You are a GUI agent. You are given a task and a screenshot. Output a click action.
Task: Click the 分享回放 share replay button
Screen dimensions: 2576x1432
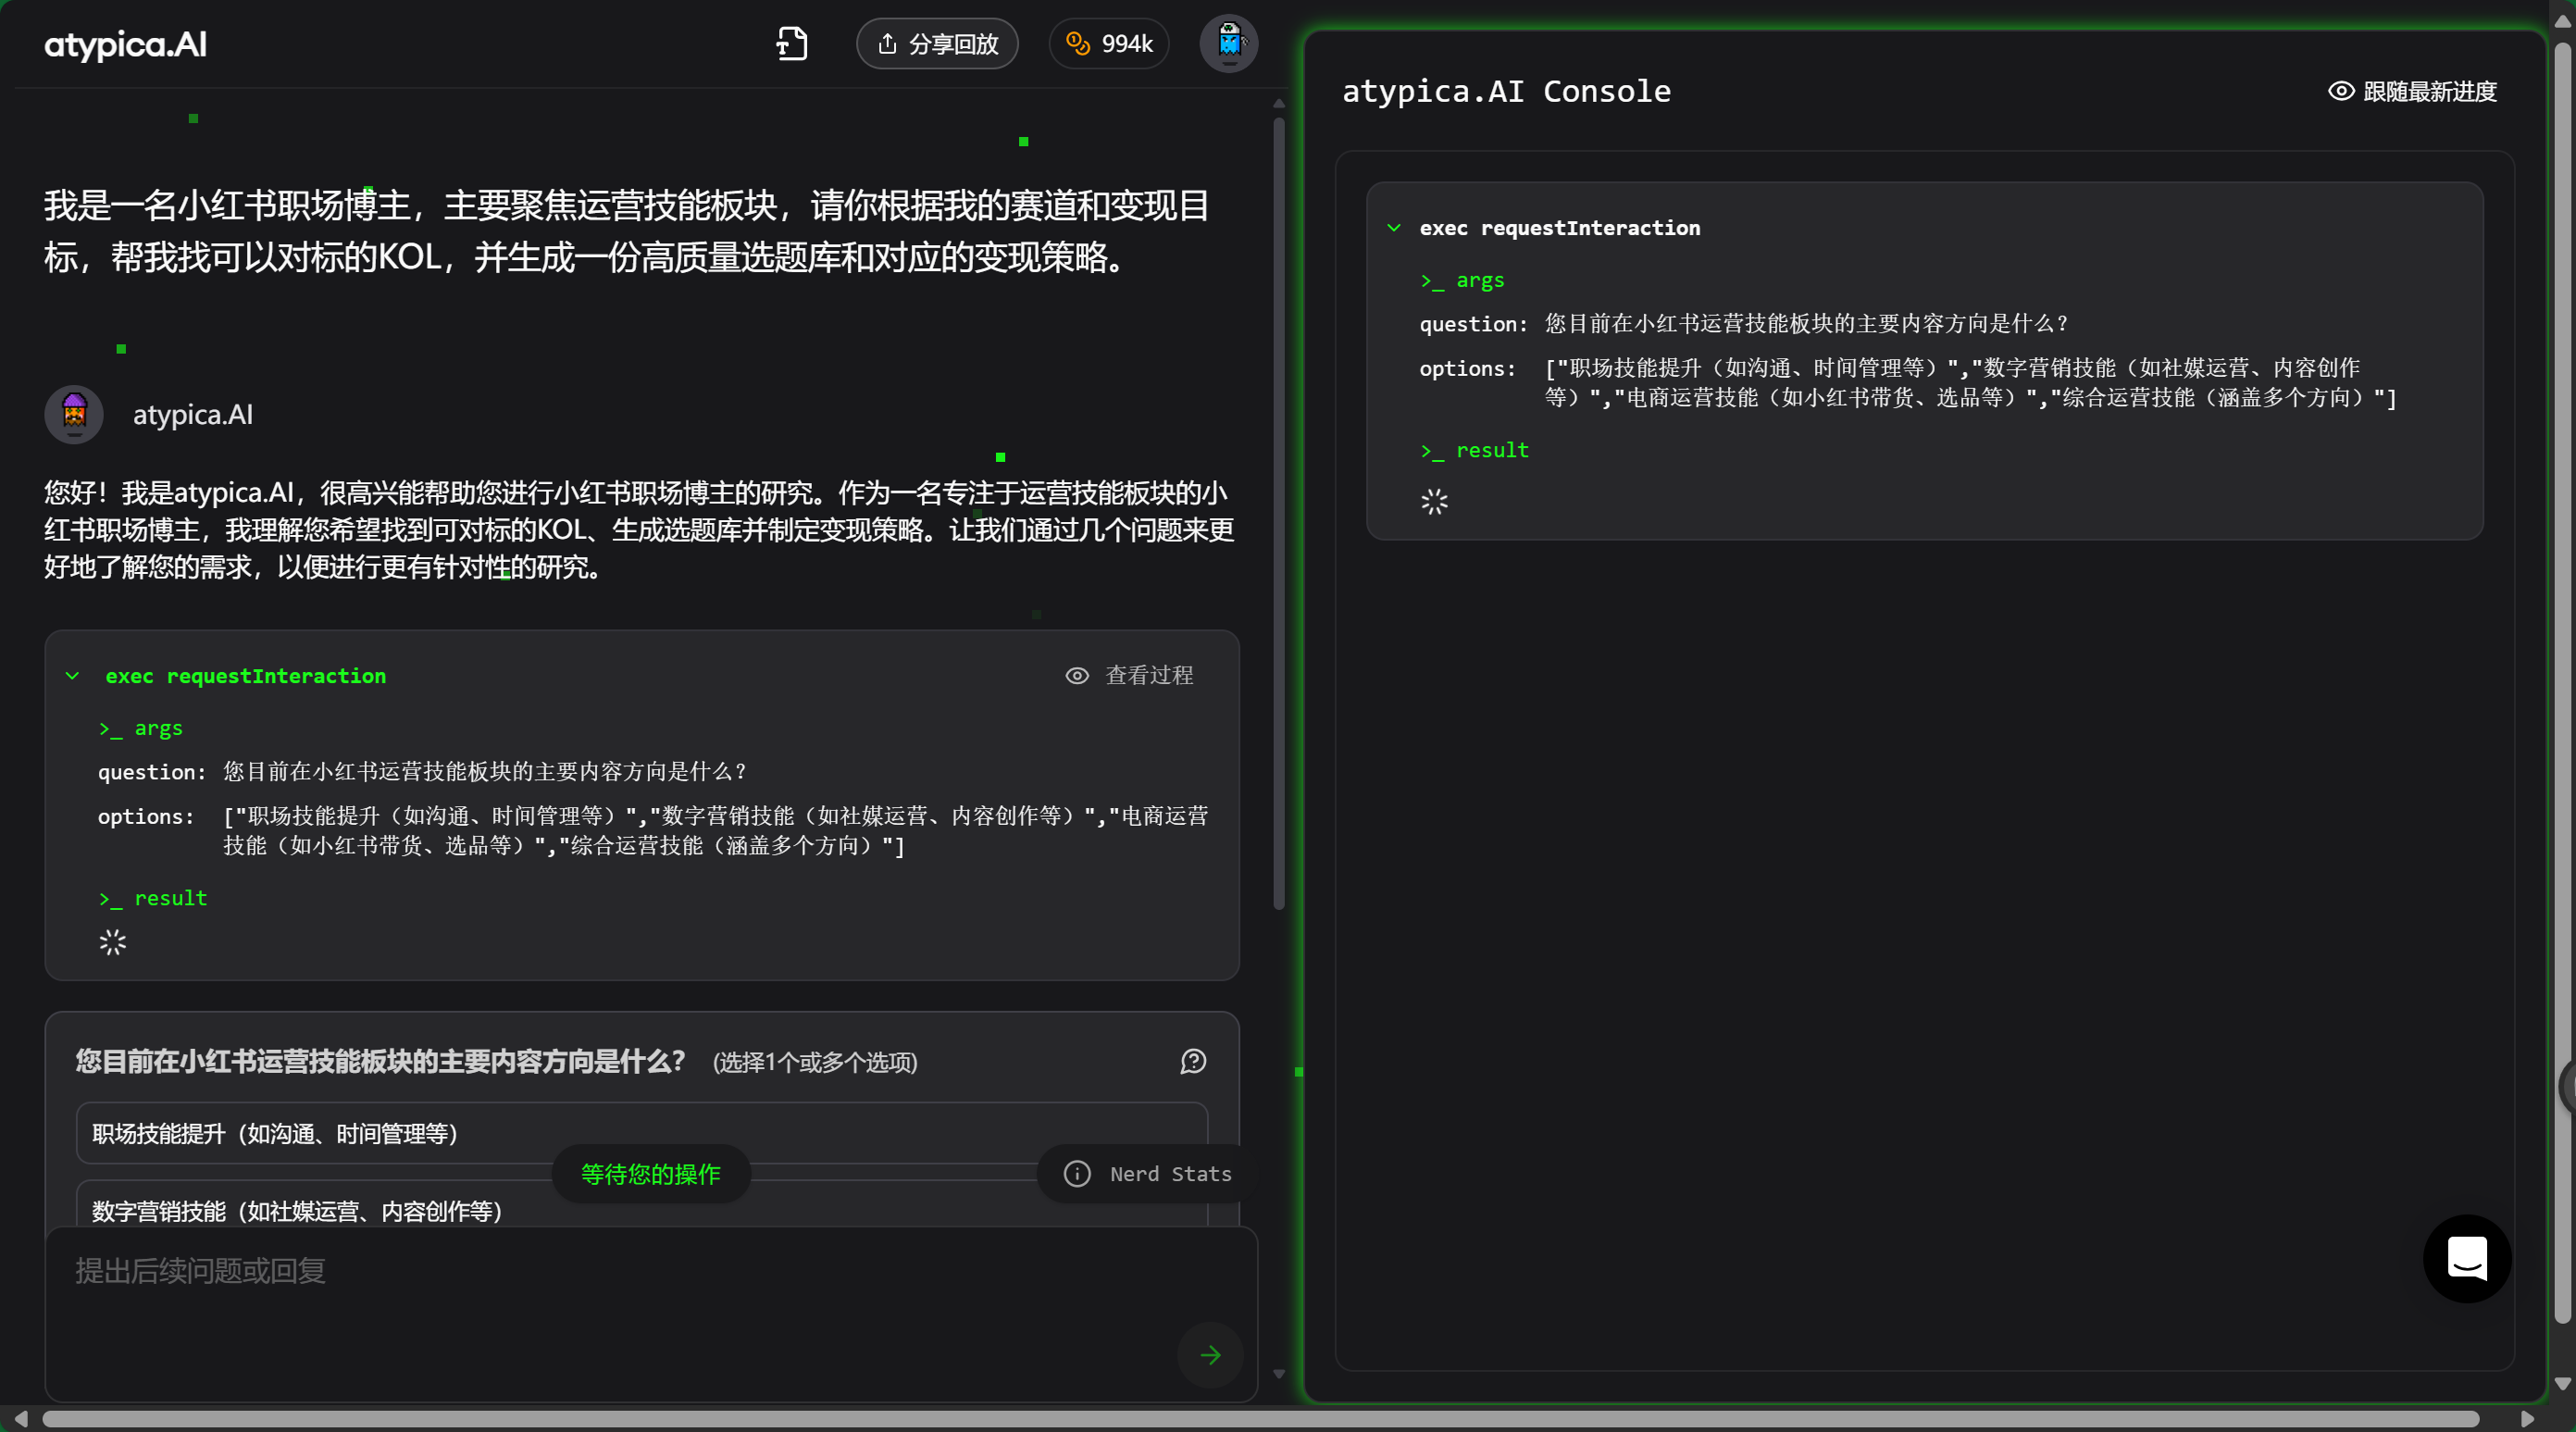(x=937, y=44)
